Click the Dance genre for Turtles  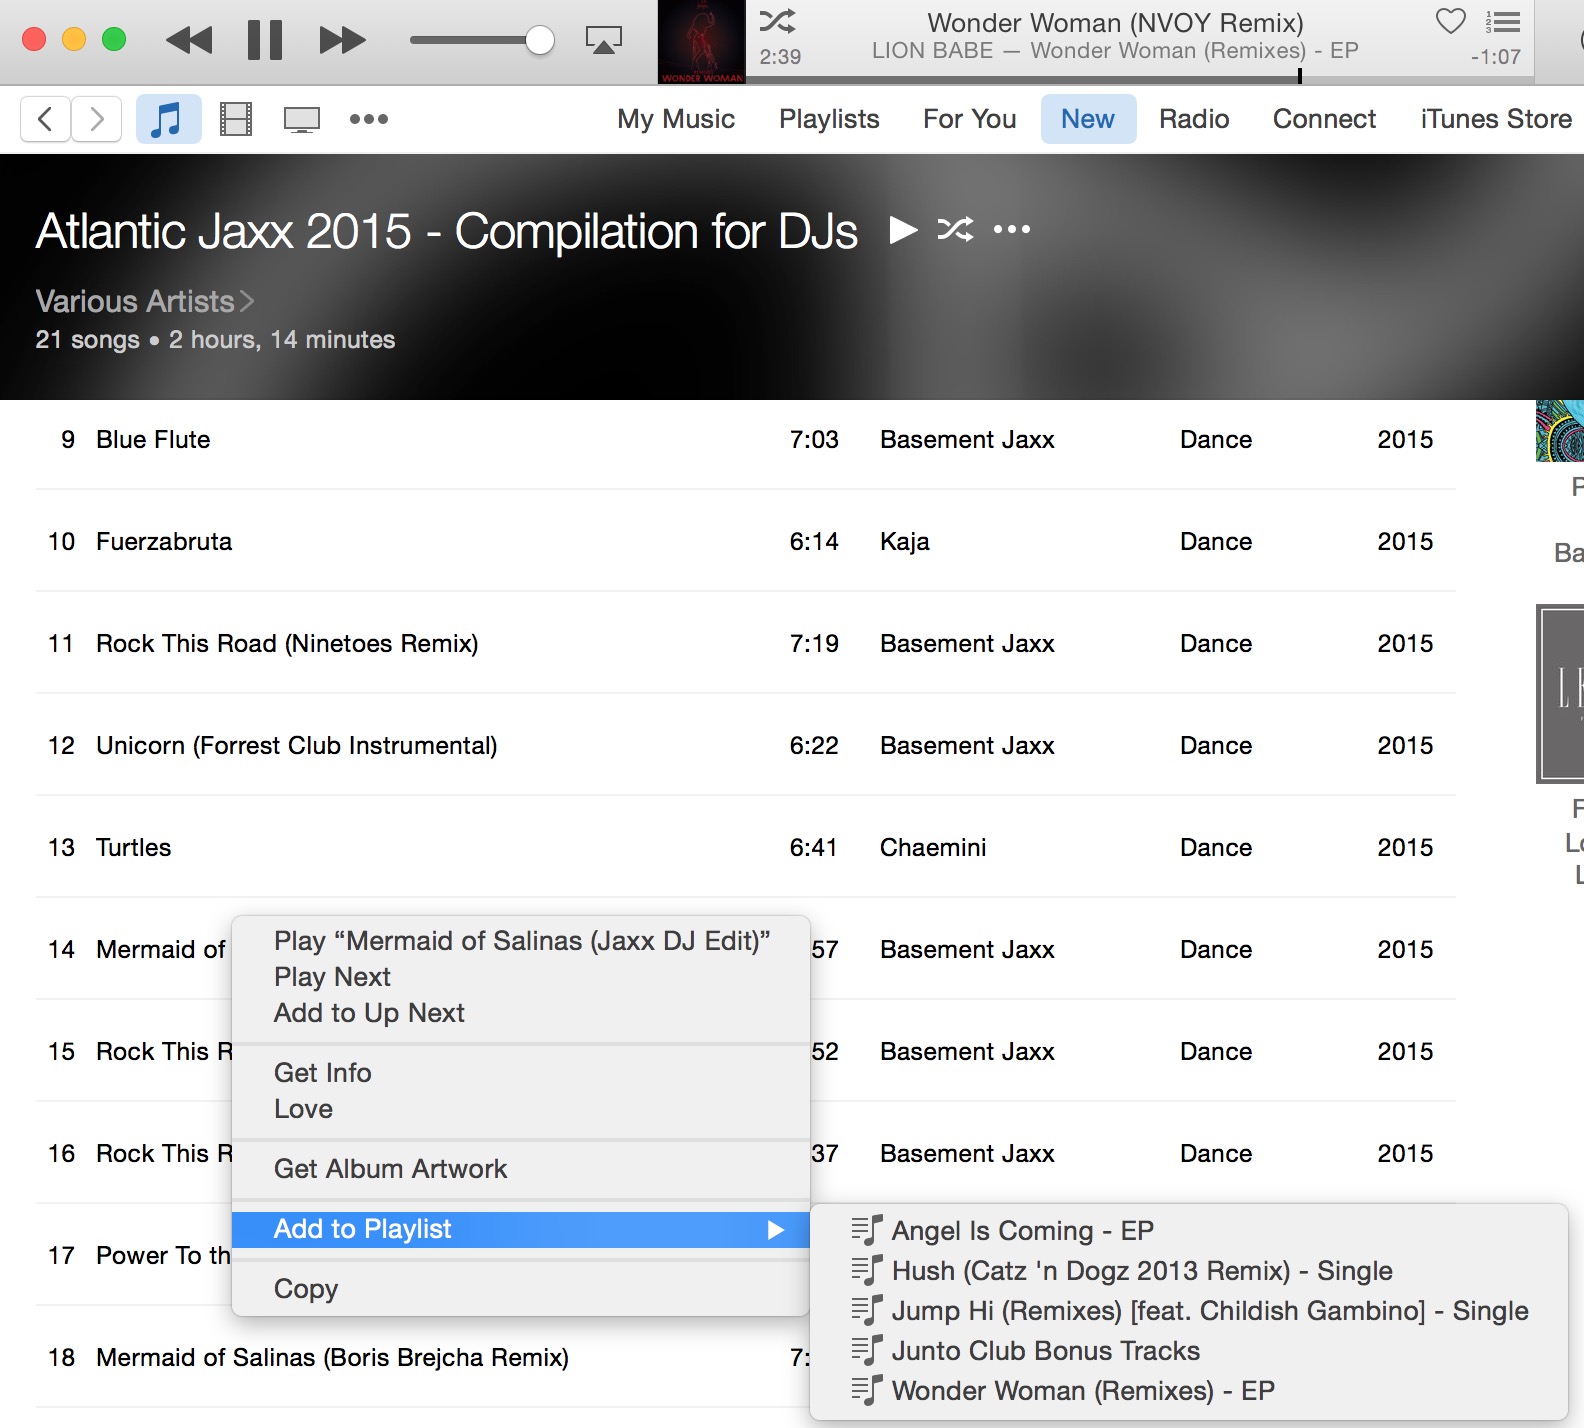point(1216,848)
